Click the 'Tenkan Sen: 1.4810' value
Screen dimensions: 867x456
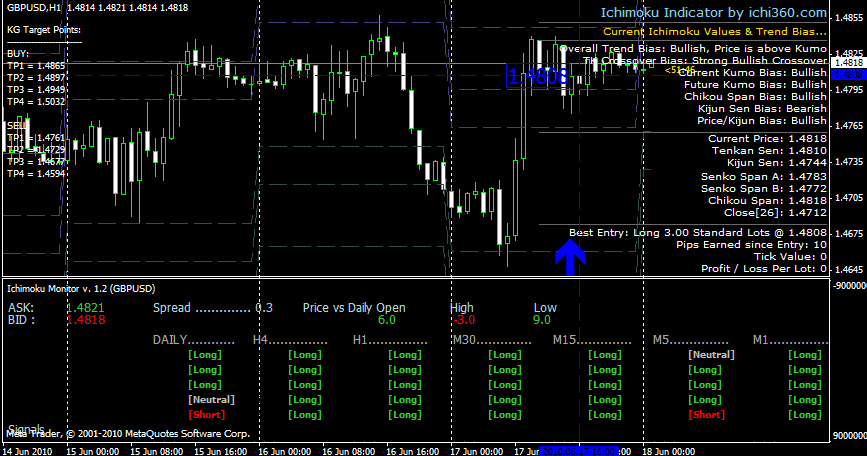[x=770, y=150]
